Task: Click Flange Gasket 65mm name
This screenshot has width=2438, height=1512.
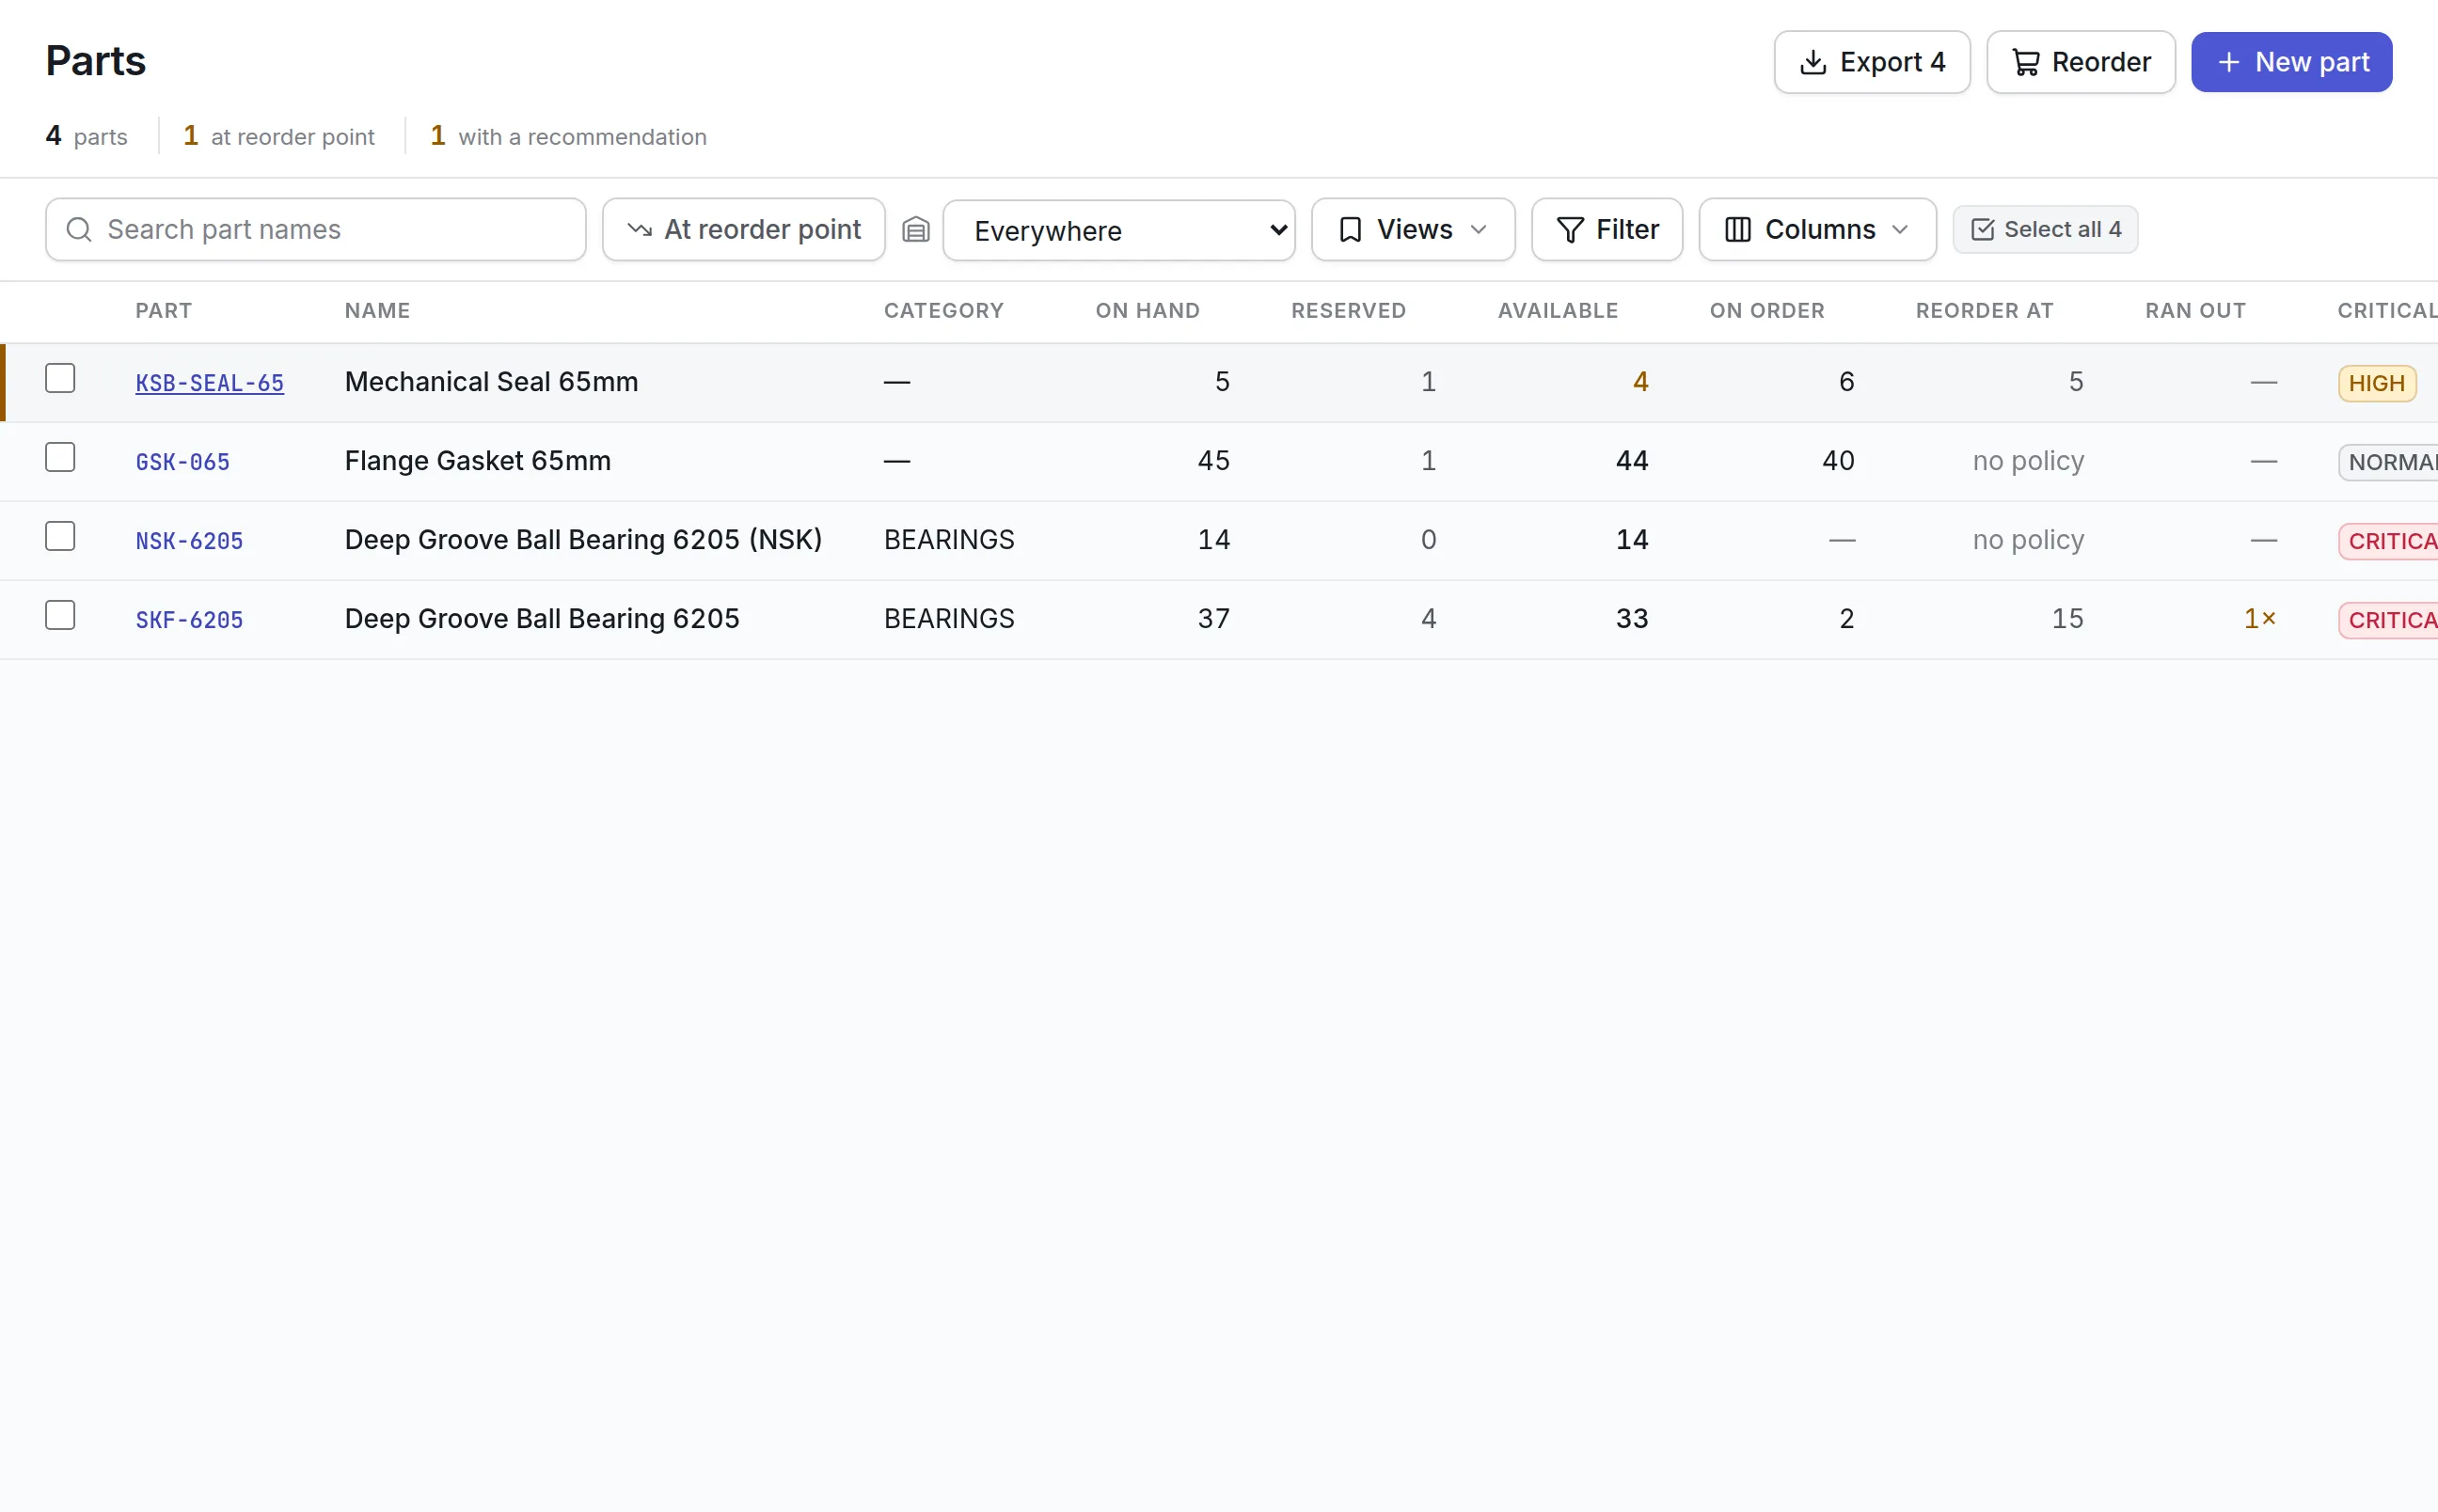Action: coord(477,461)
